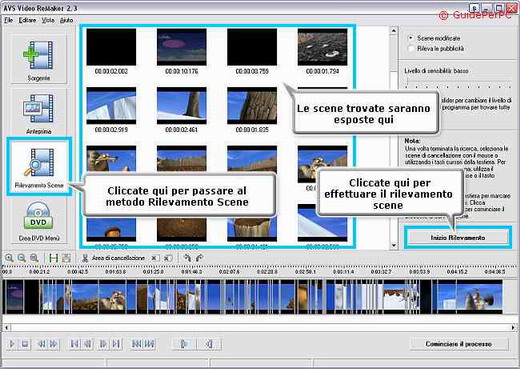Viewport: 520px width, 369px height.
Task: Click the left bracket mark-start button
Action: [184, 344]
